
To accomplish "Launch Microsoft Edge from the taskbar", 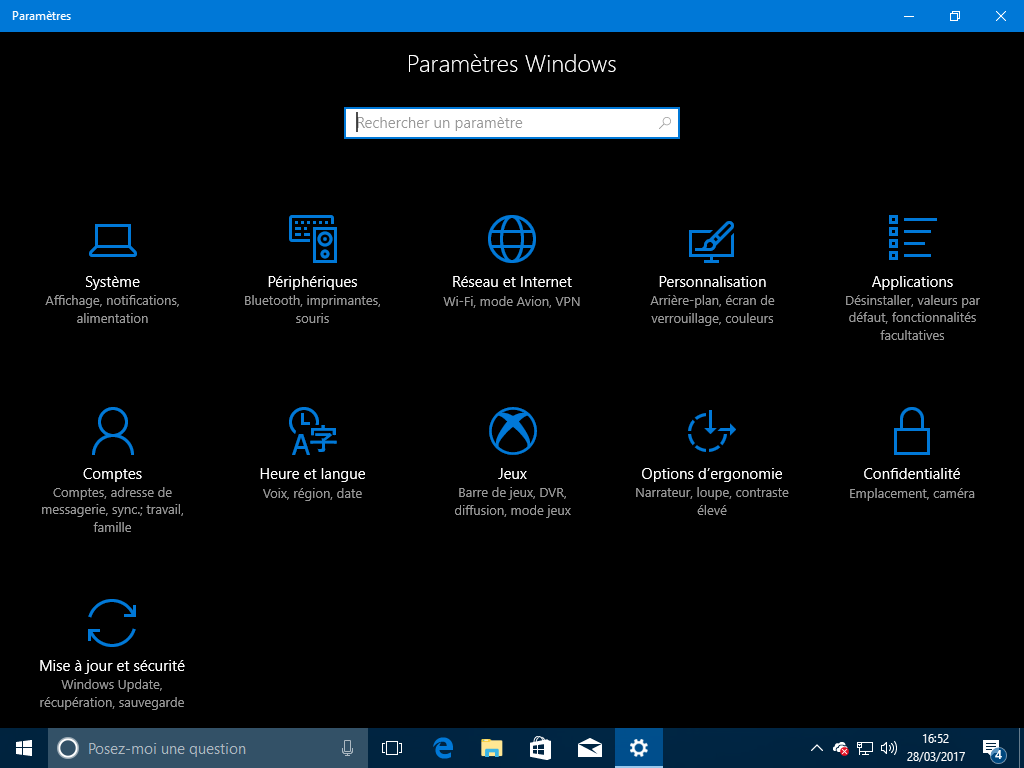I will [x=443, y=748].
